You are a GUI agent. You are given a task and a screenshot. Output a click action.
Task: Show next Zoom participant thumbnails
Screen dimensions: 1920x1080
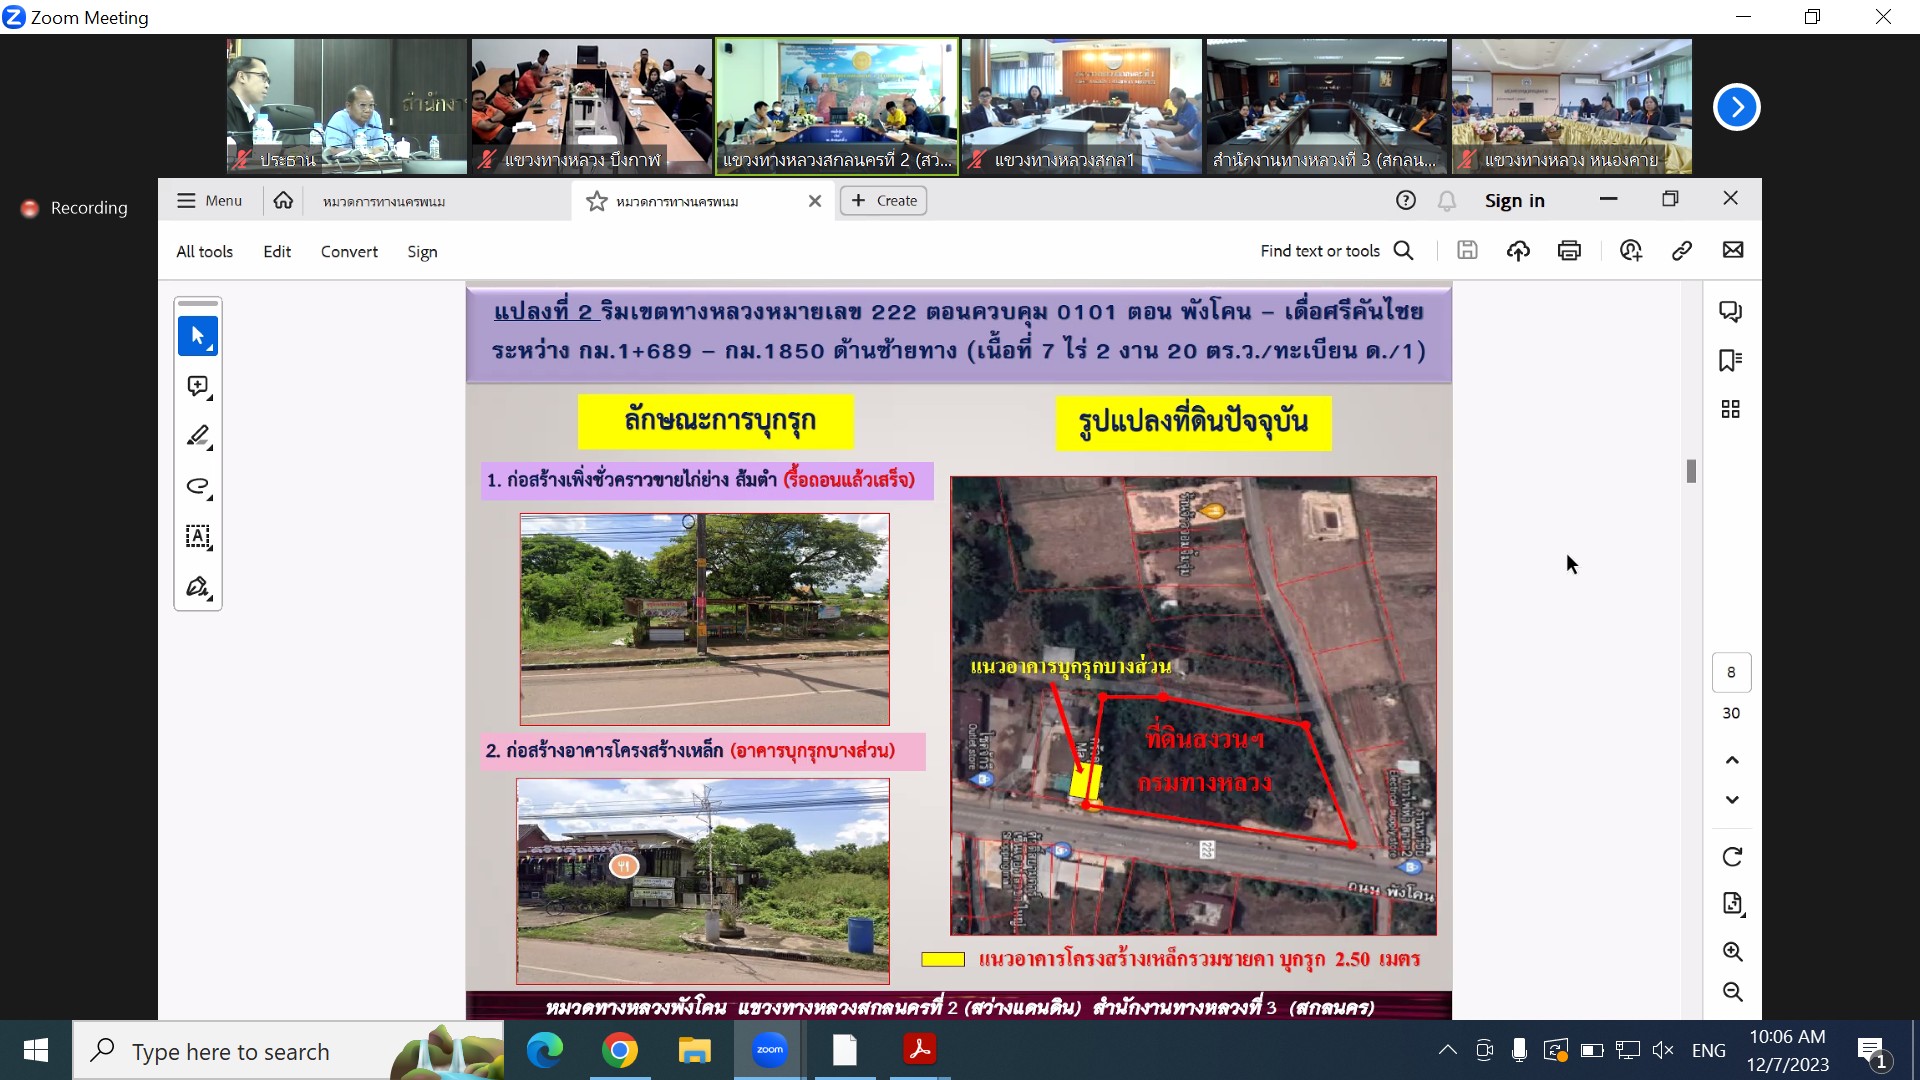point(1736,107)
